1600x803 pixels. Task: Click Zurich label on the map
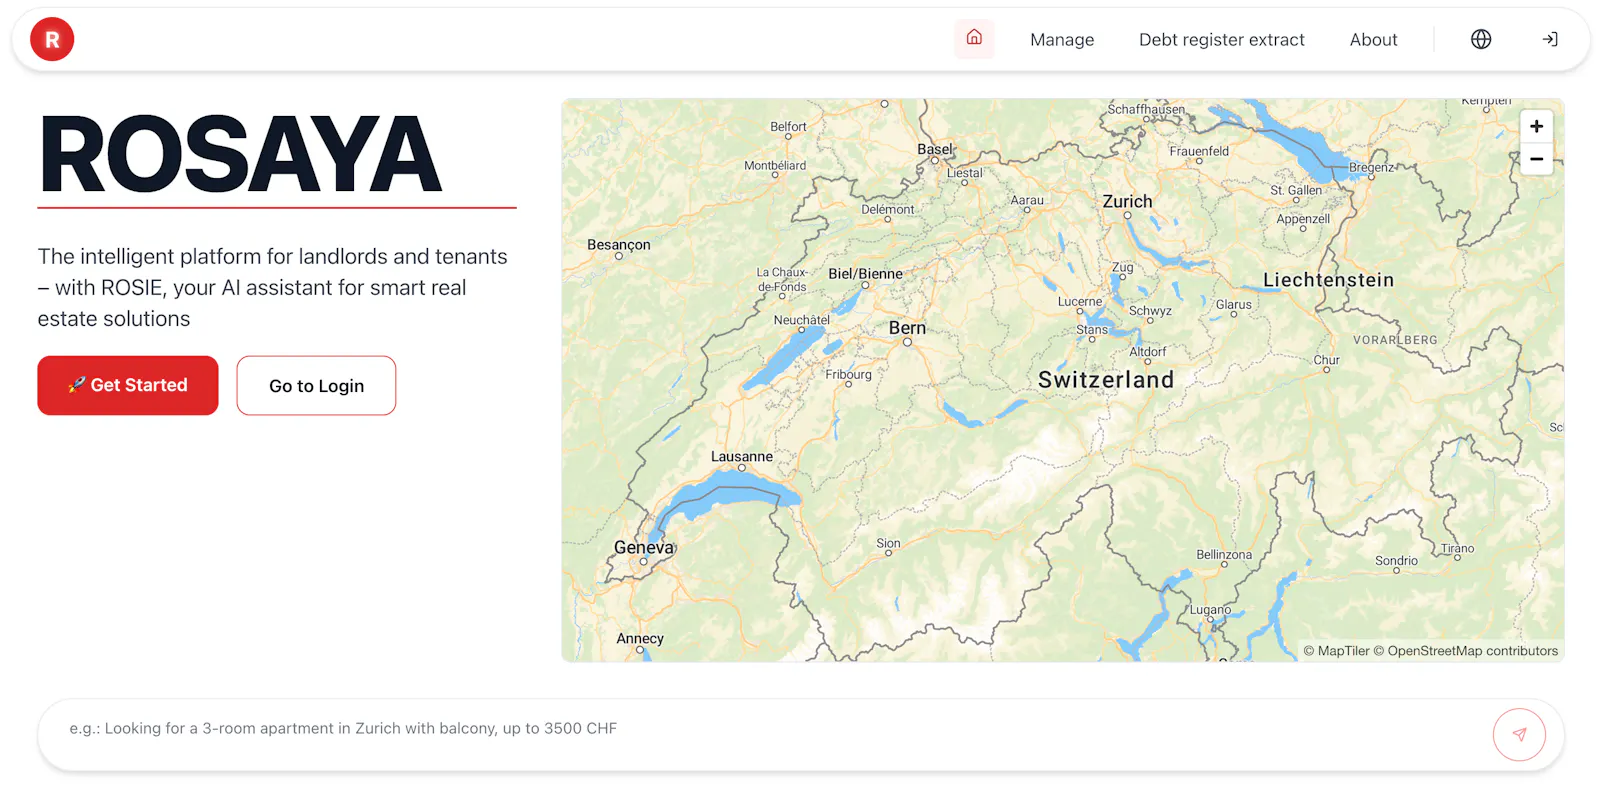[1127, 201]
